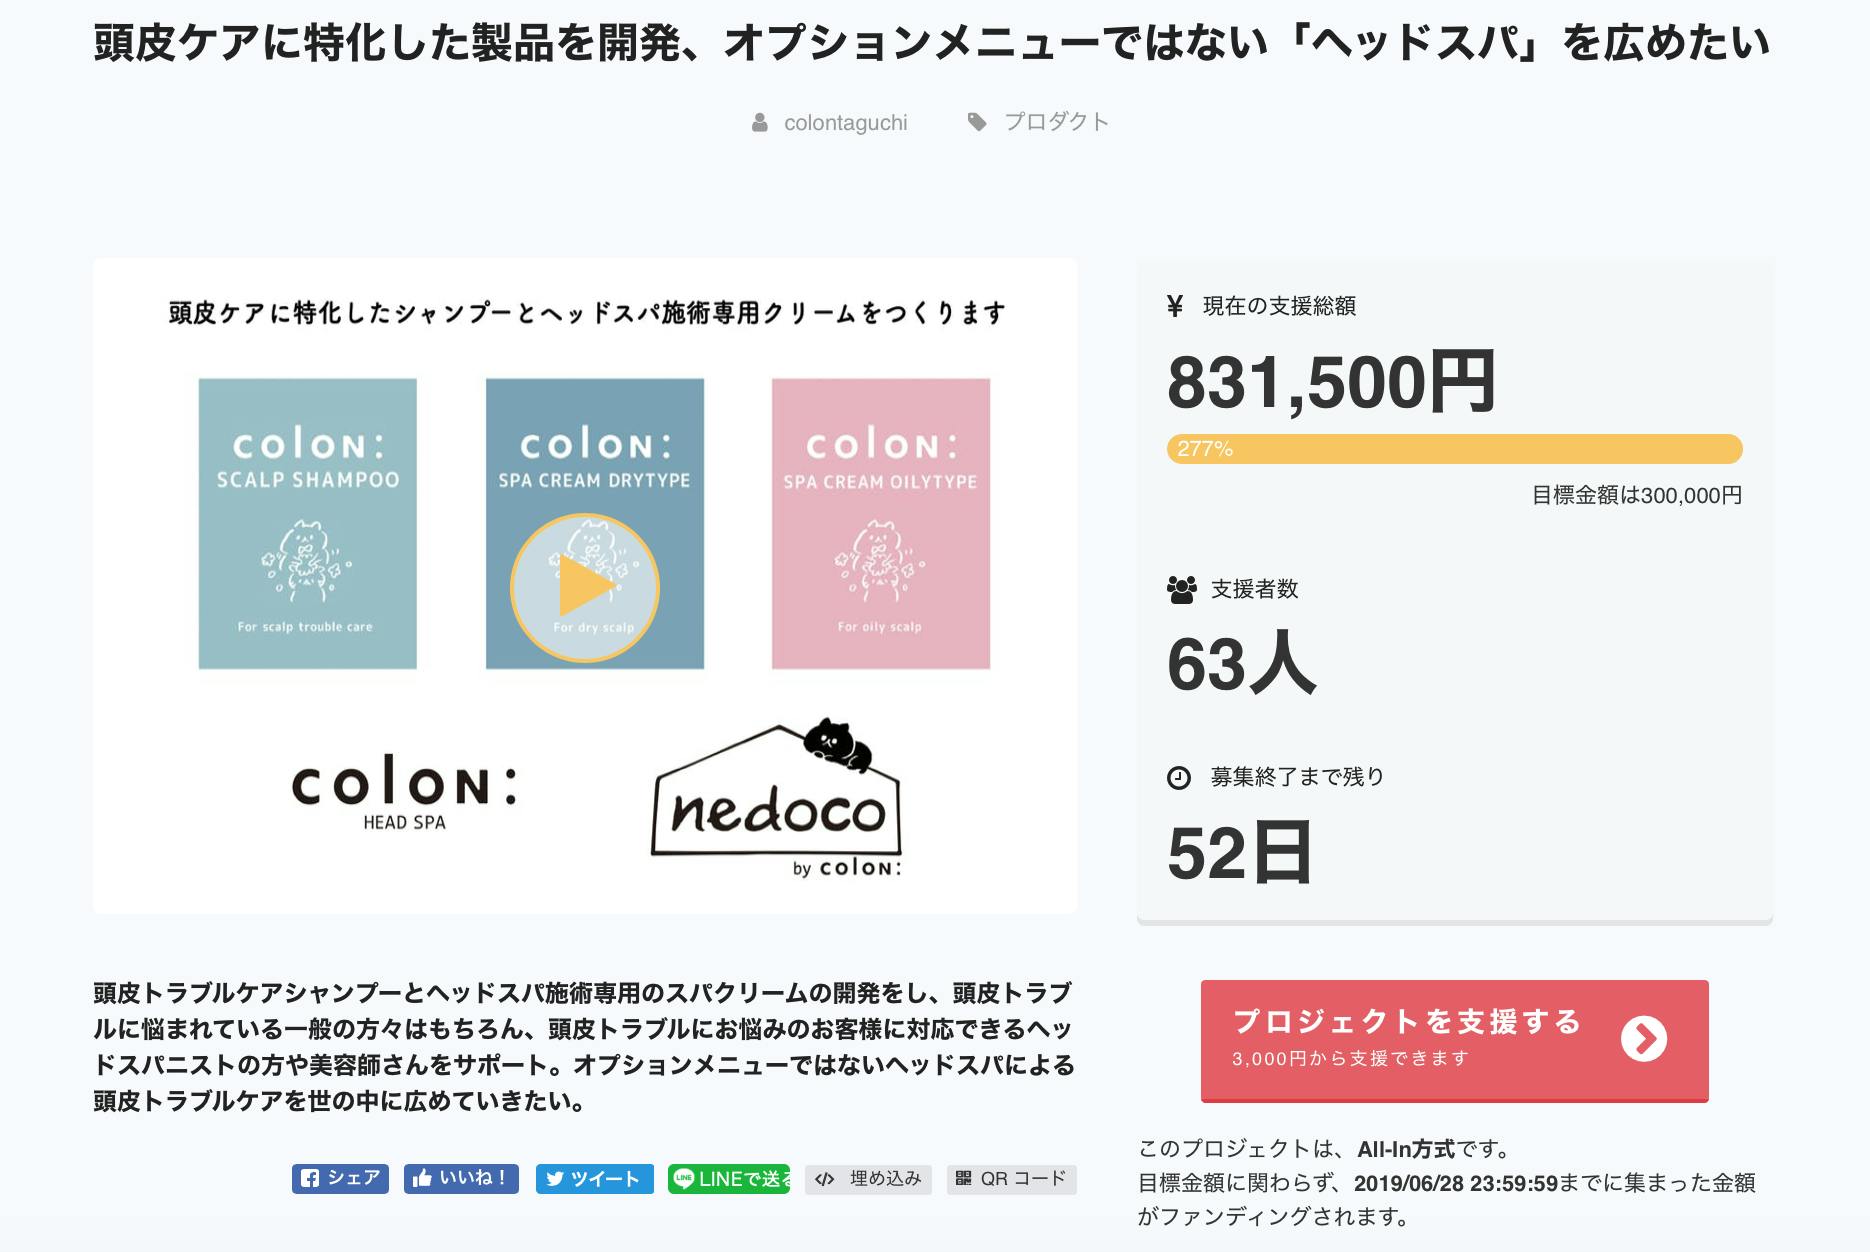
Task: Open the 埋め込み embed code option
Action: pos(868,1179)
